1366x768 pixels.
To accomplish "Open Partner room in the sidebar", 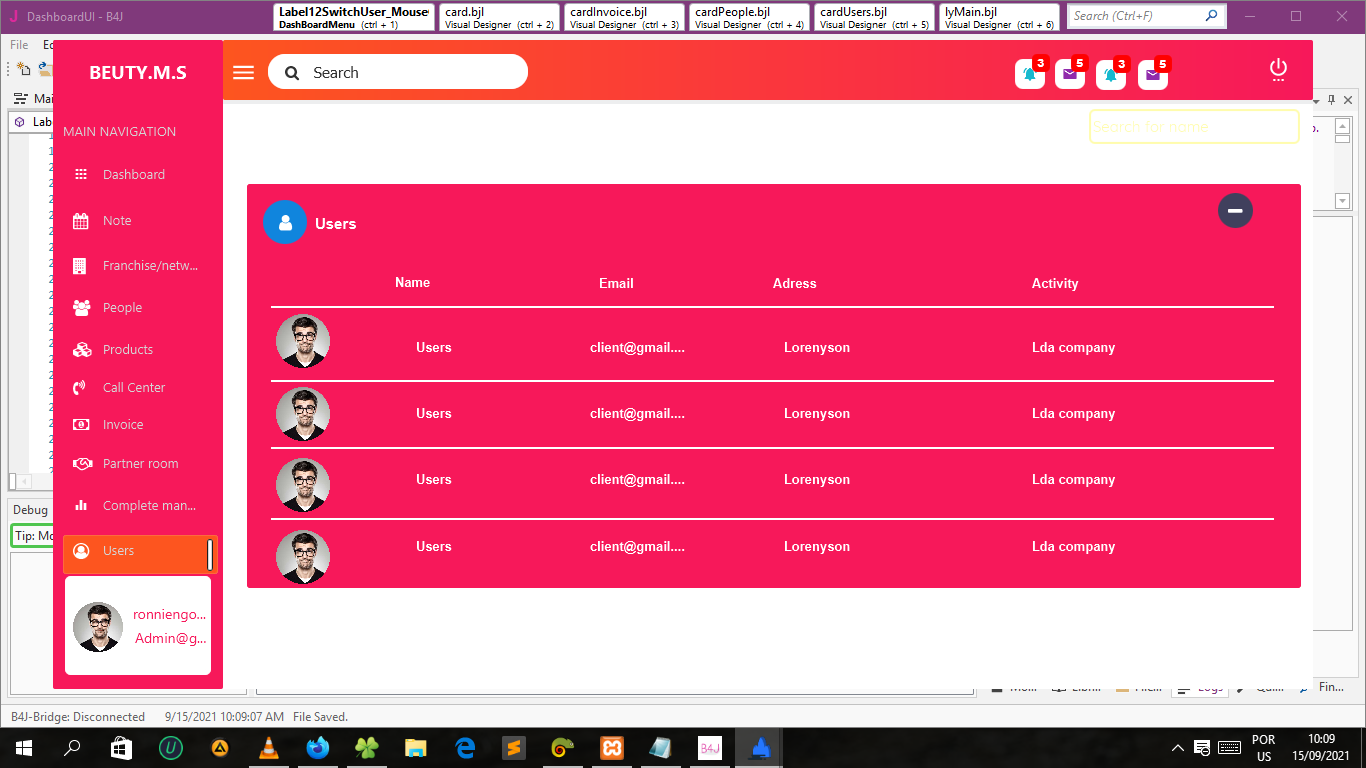I will (140, 464).
